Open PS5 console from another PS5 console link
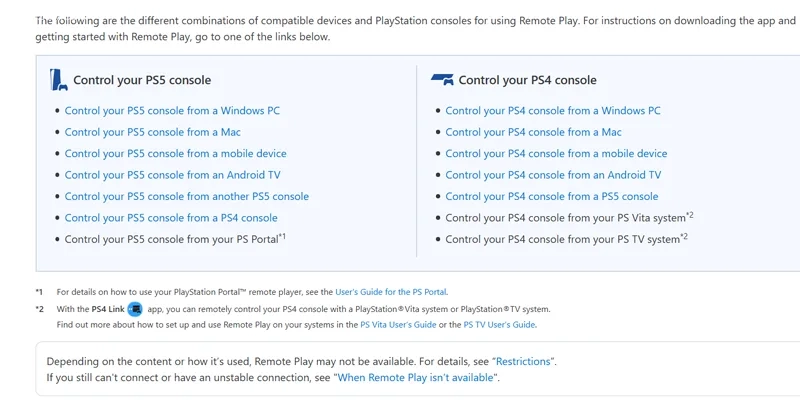This screenshot has height=400, width=800. pos(187,197)
